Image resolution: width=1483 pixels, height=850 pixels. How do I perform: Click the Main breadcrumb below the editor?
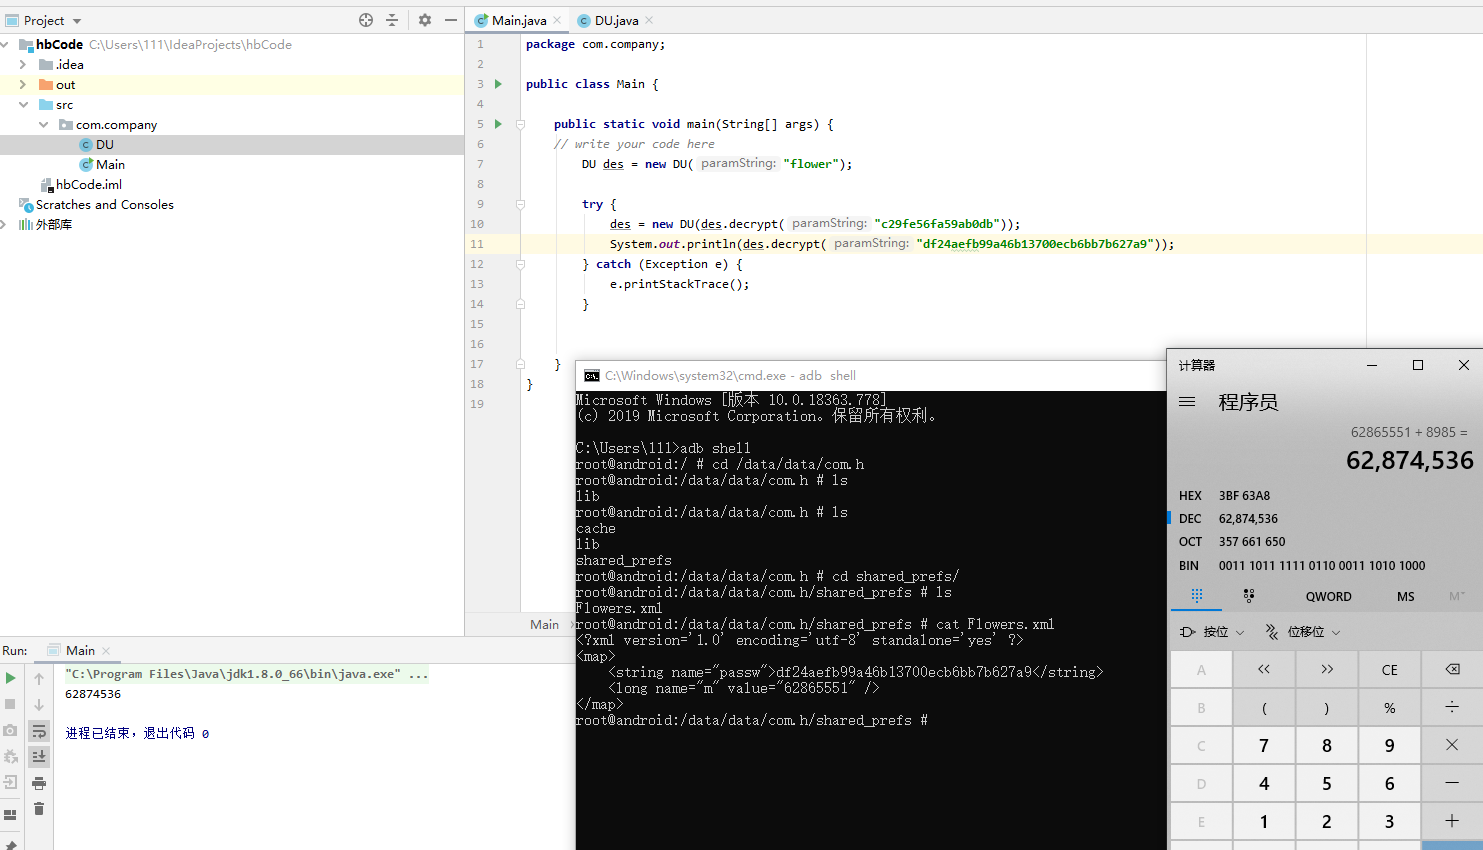(x=544, y=625)
